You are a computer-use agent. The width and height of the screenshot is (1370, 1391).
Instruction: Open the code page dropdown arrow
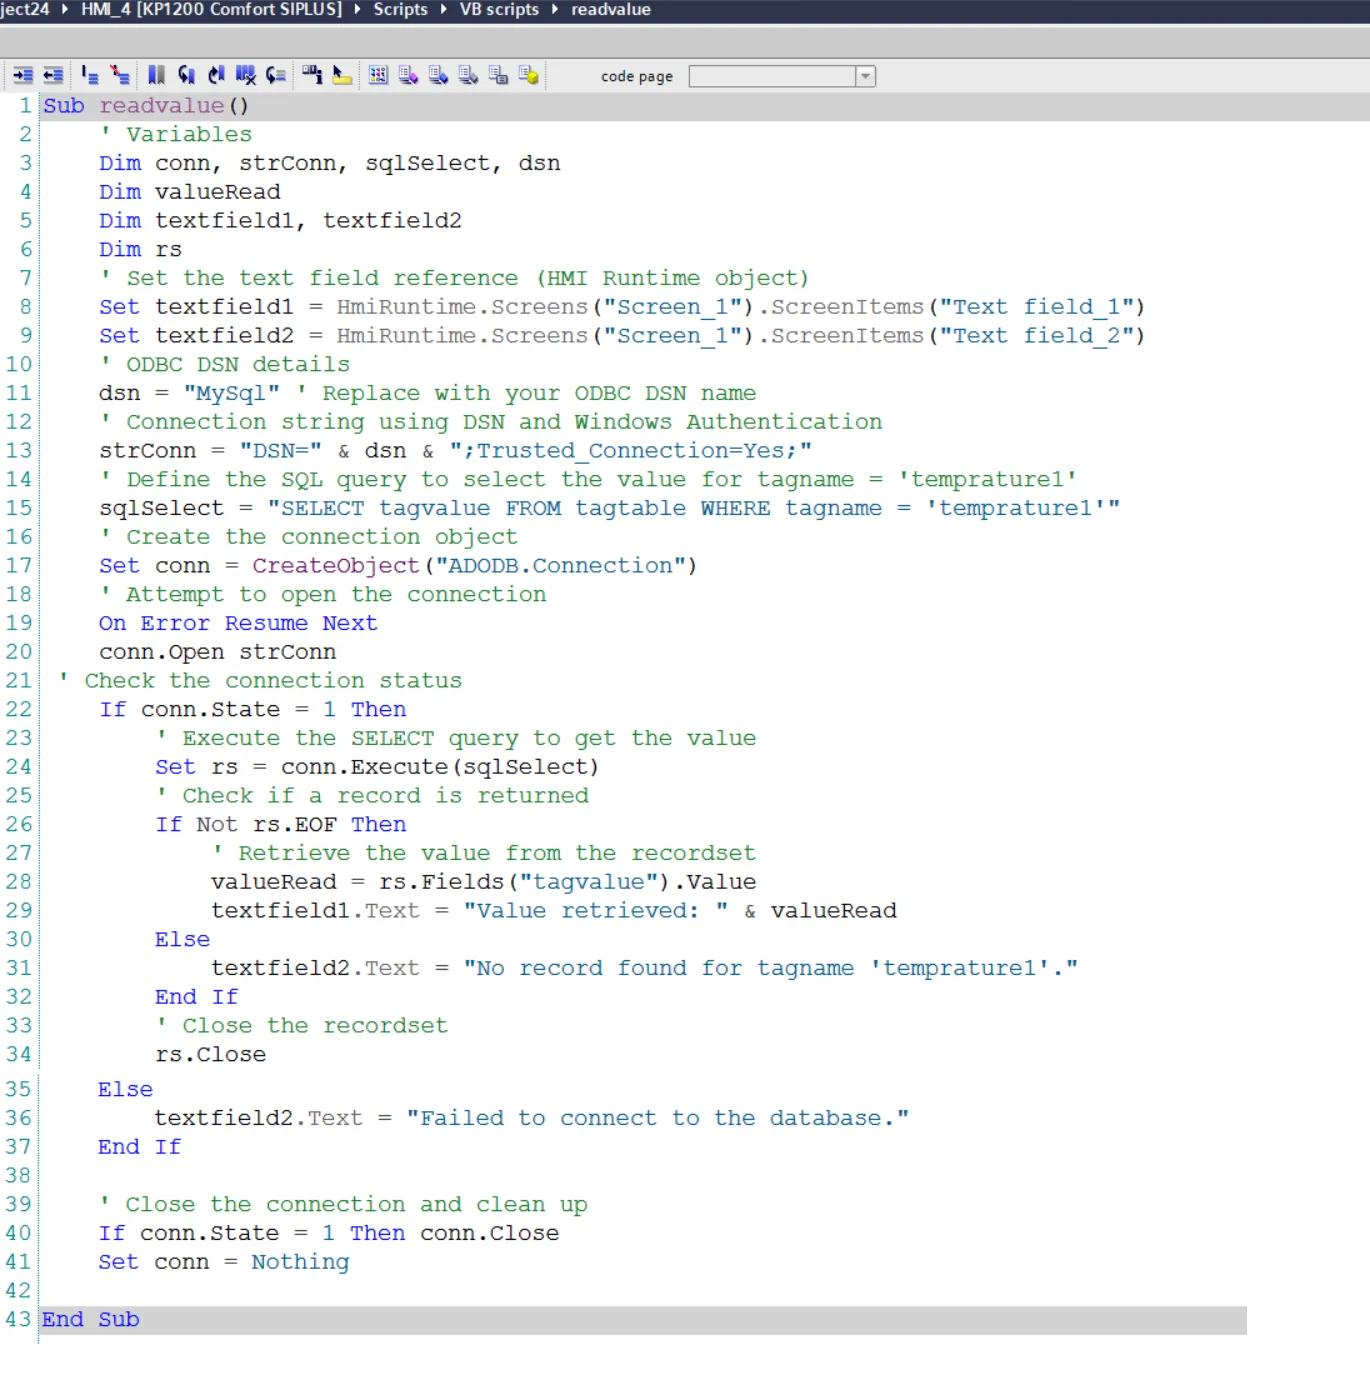[865, 77]
